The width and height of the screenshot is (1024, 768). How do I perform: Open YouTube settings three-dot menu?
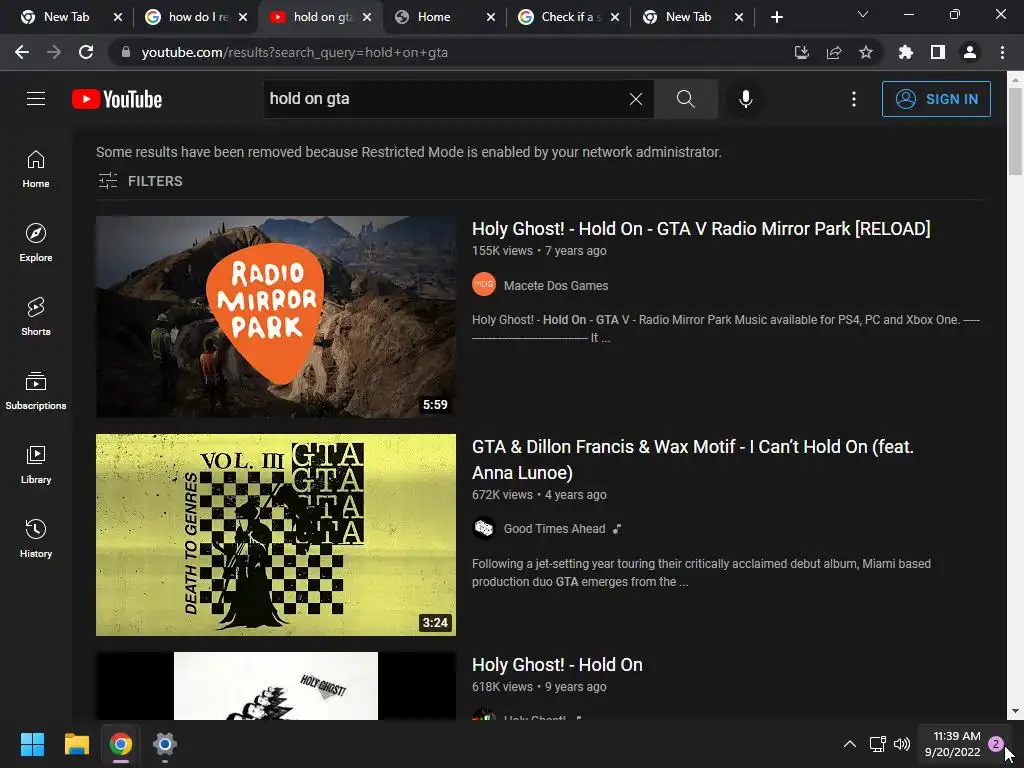click(x=854, y=99)
